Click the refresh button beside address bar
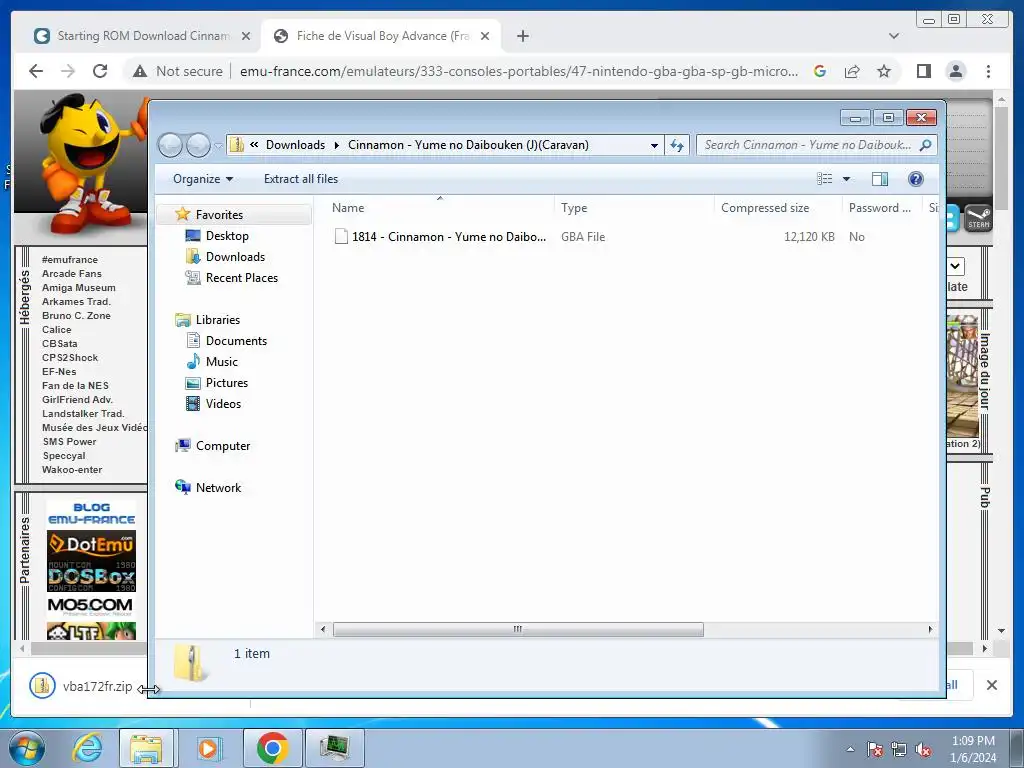 coord(677,145)
